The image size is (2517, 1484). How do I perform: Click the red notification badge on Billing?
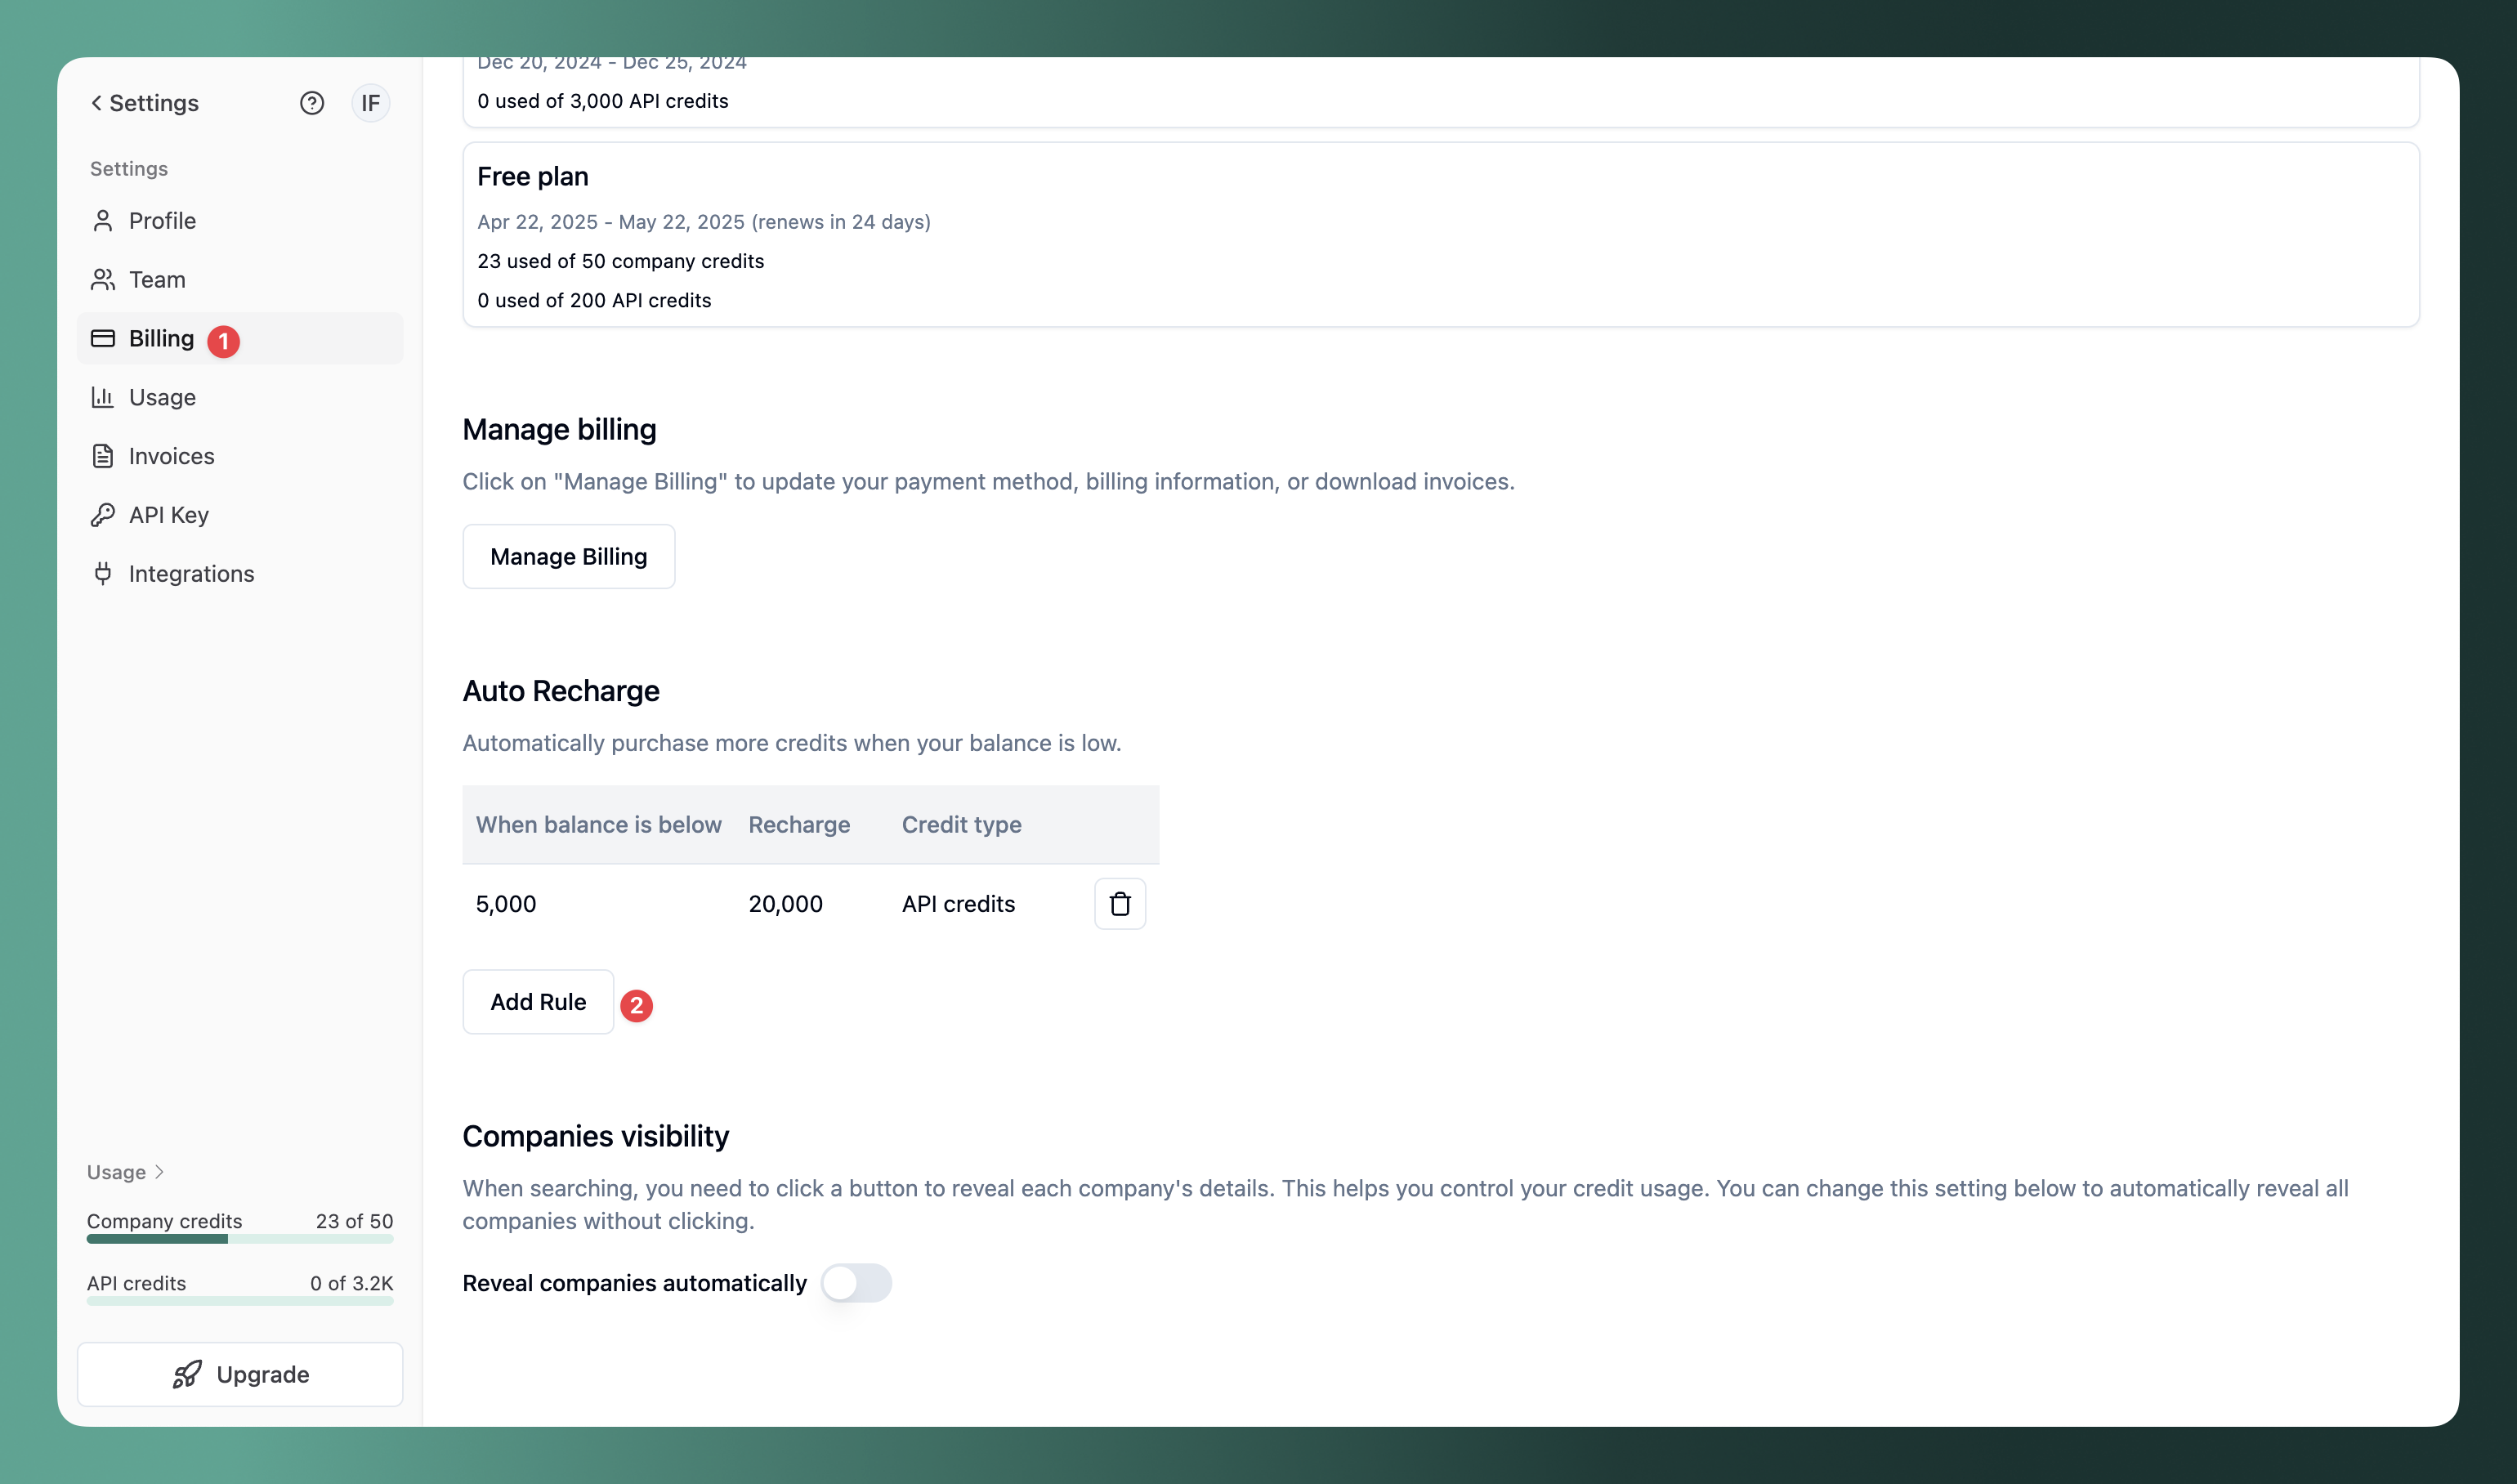point(223,340)
